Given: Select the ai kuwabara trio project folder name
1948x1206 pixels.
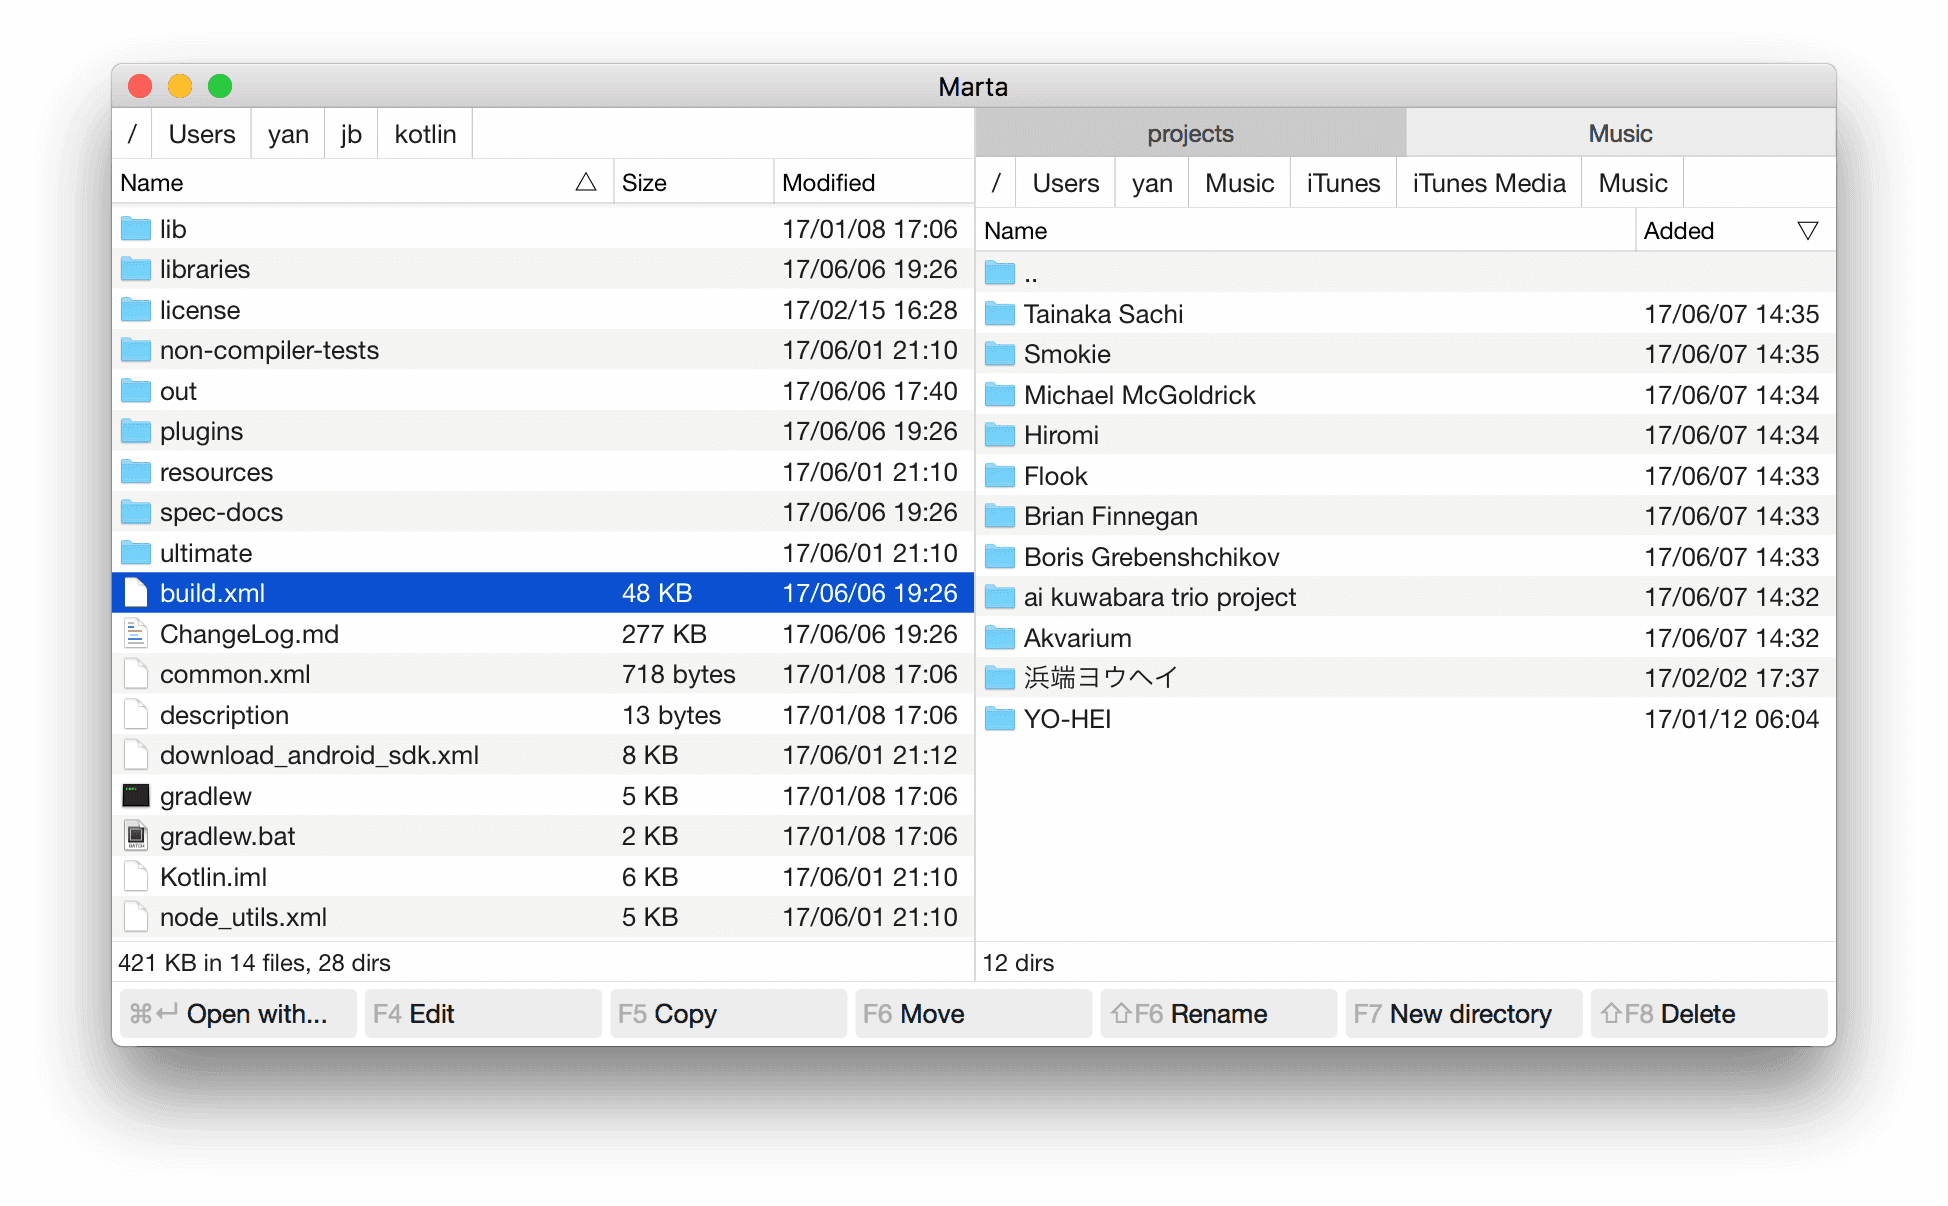Looking at the screenshot, I should click(1159, 597).
